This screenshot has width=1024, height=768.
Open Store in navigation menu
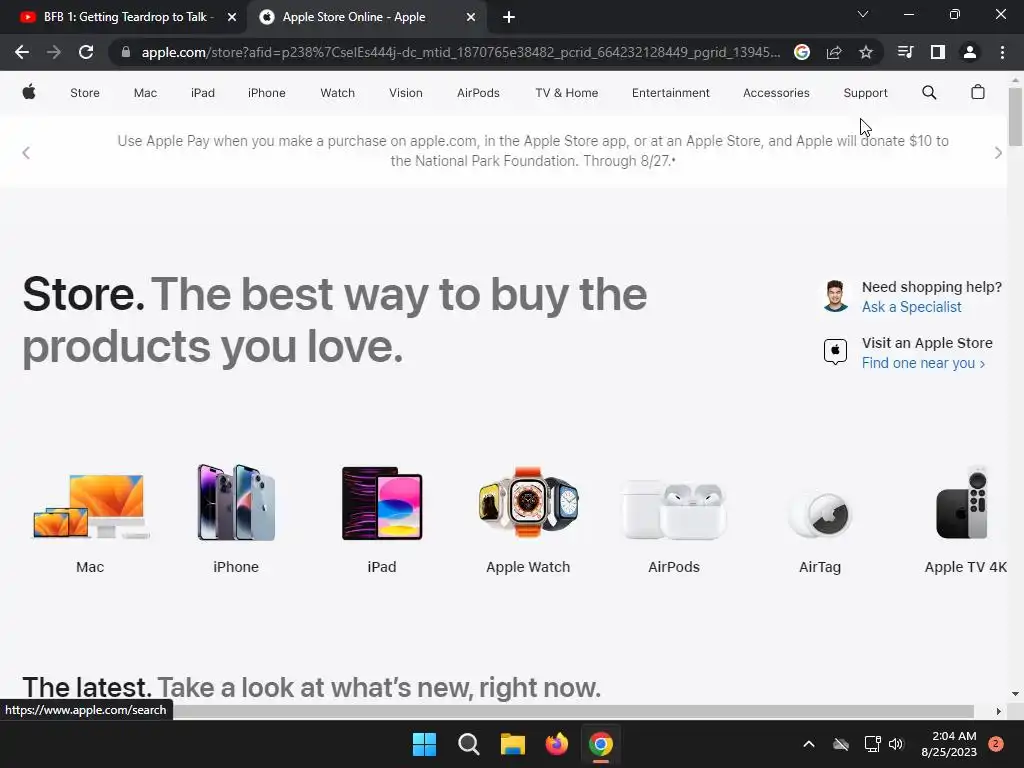[85, 93]
